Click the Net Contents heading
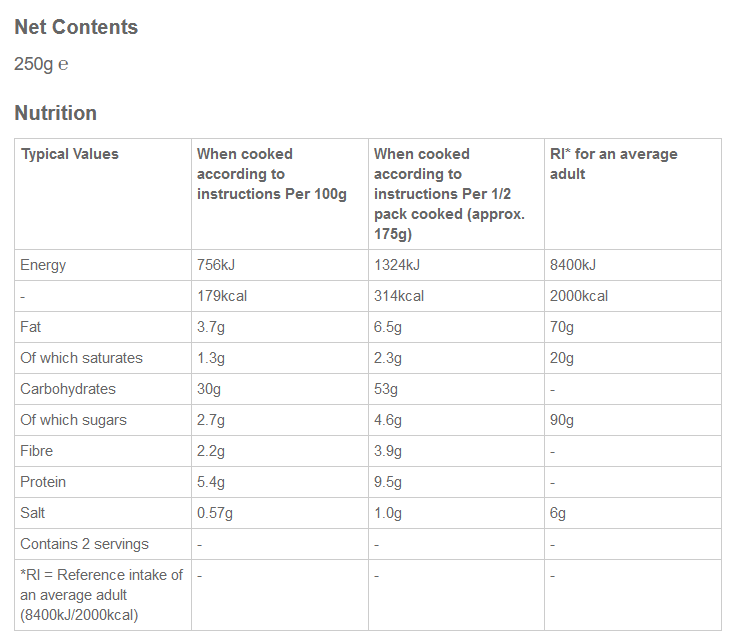The image size is (733, 640). point(76,27)
